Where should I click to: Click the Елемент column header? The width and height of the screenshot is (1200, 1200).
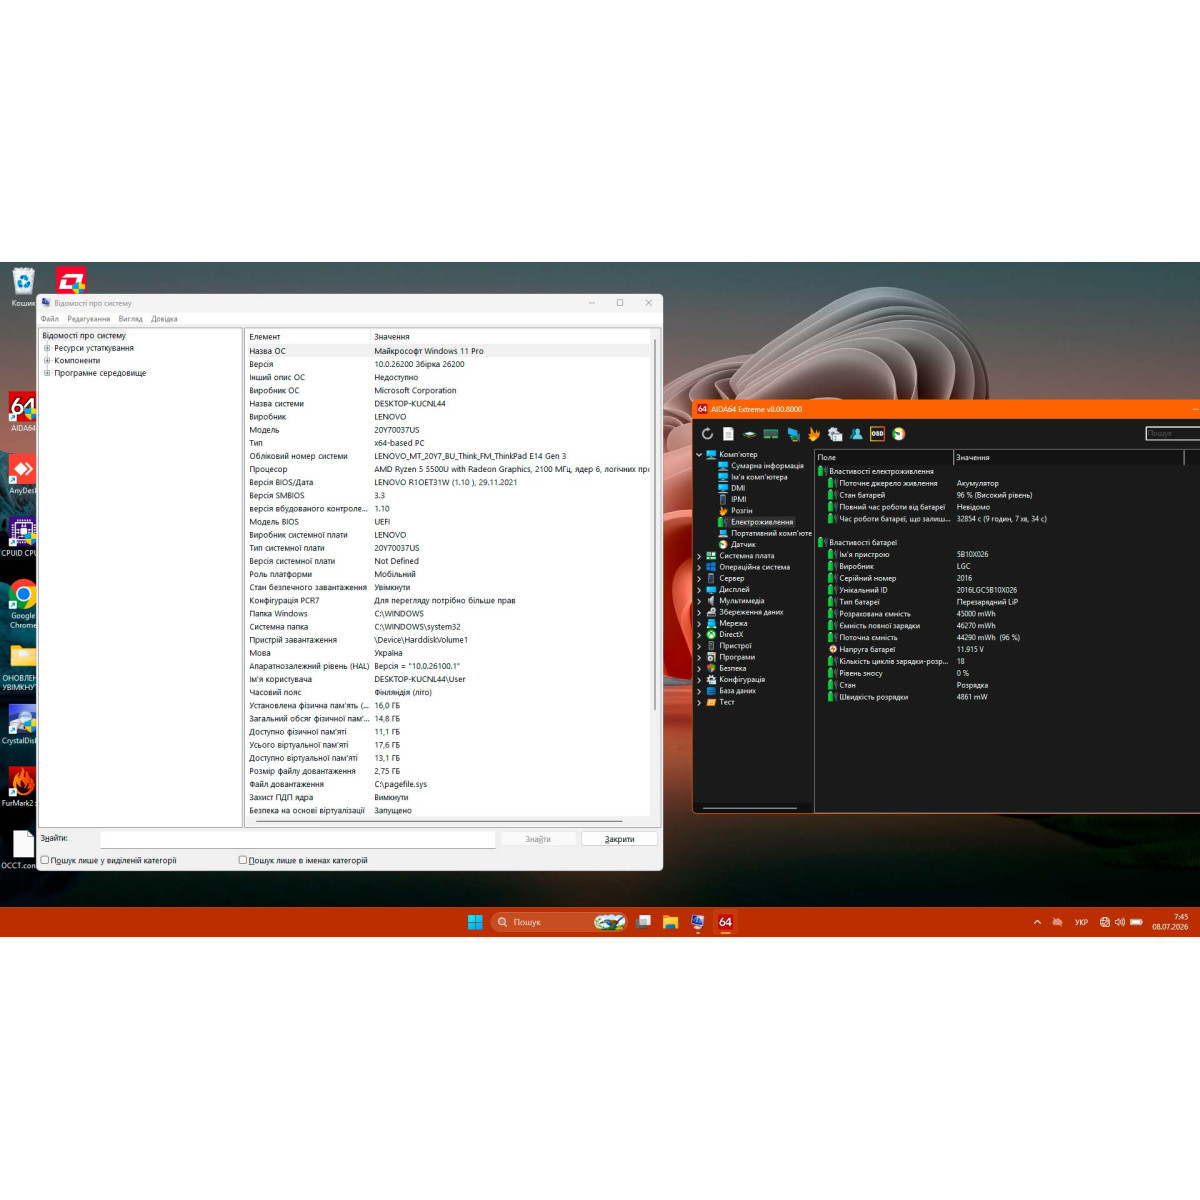pyautogui.click(x=307, y=337)
